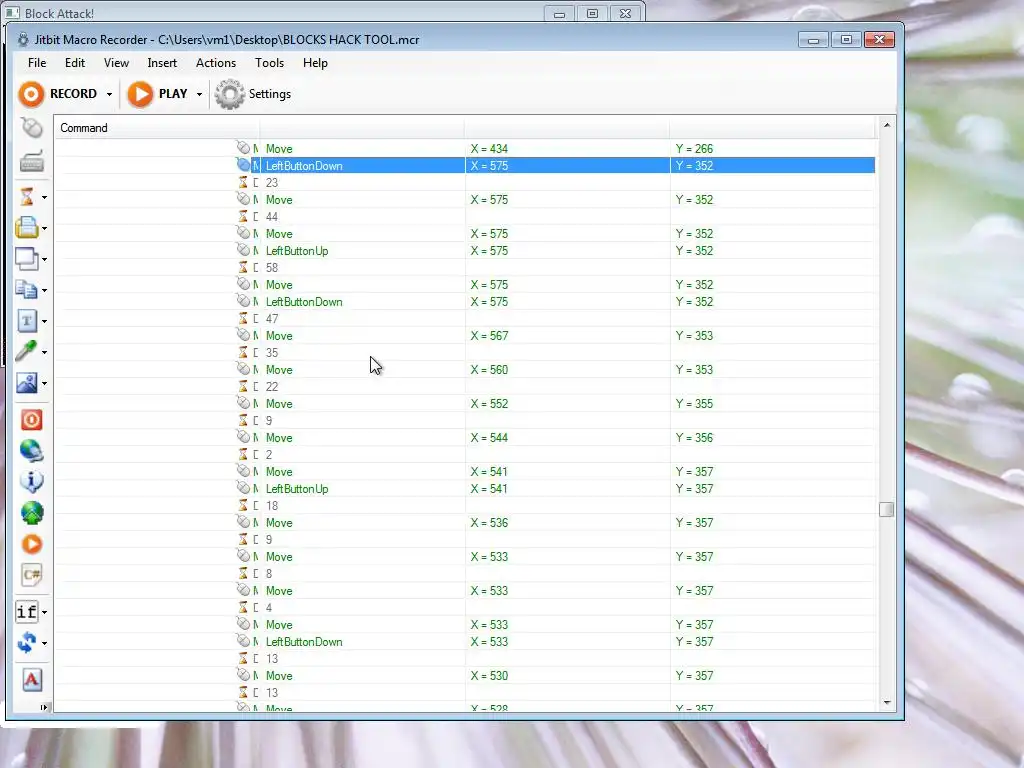Select the Move row with X = 536
This screenshot has height=768, width=1024.
(464, 522)
